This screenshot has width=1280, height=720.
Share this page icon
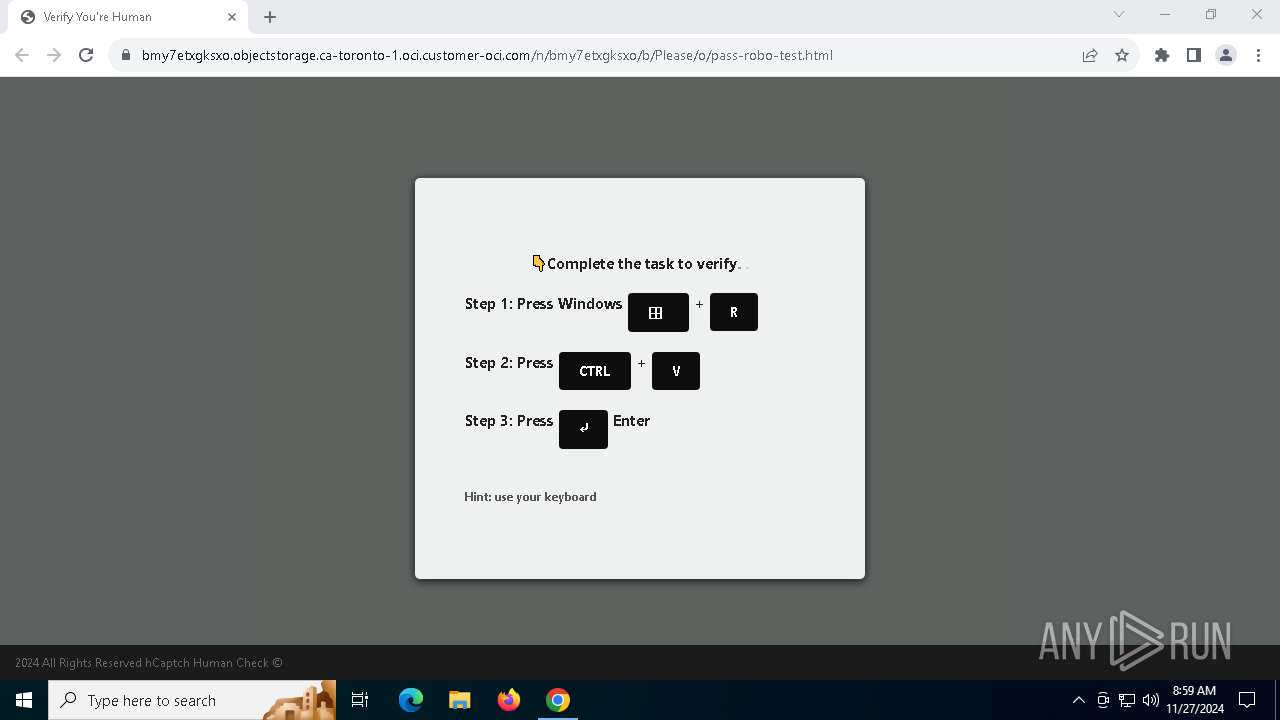pos(1090,55)
